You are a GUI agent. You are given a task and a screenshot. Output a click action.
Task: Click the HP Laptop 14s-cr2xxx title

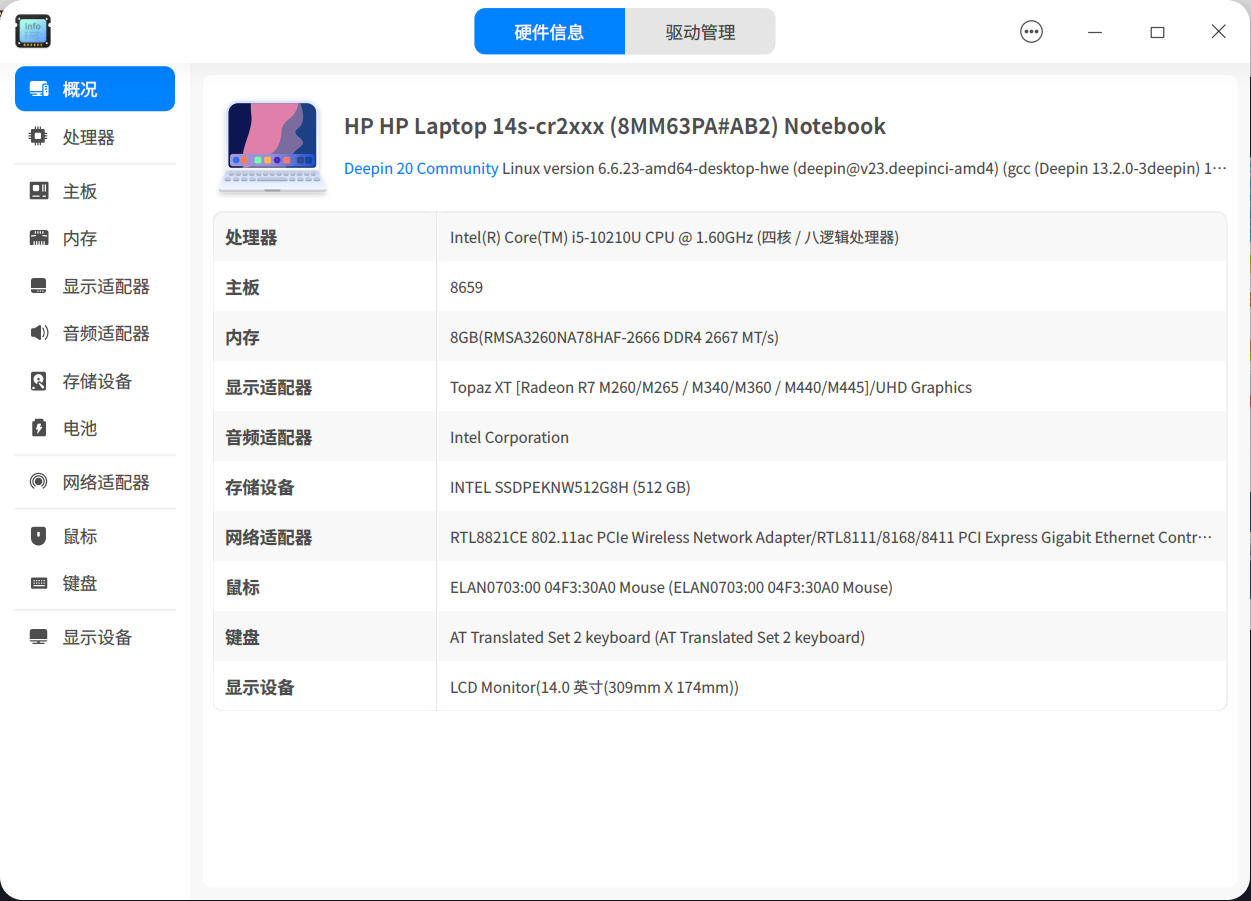point(615,126)
